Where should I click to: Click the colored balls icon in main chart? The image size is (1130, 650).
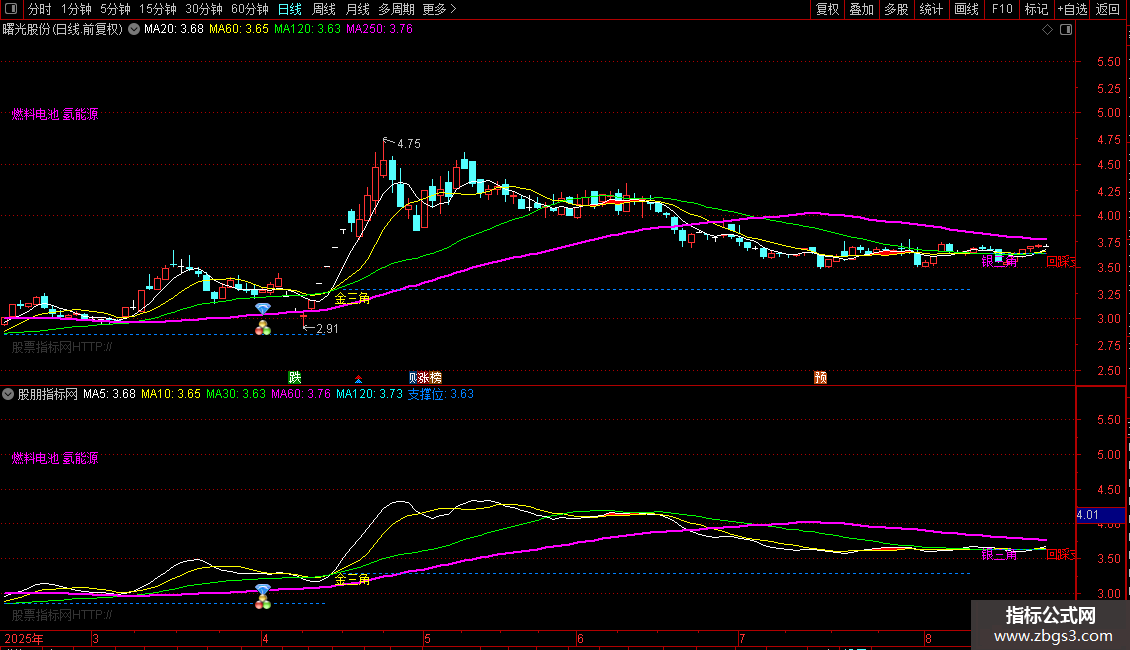pyautogui.click(x=263, y=328)
